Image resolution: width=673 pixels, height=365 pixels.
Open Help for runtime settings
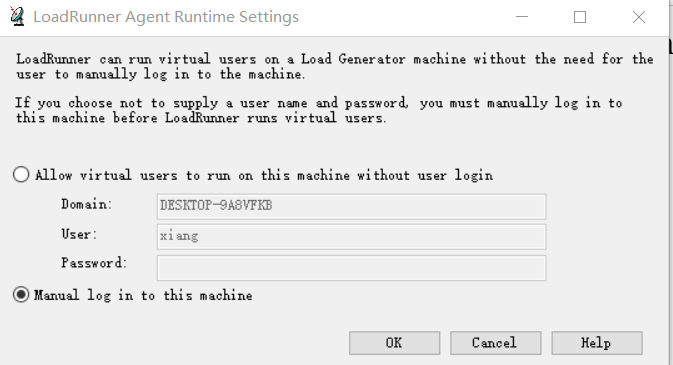click(x=597, y=343)
